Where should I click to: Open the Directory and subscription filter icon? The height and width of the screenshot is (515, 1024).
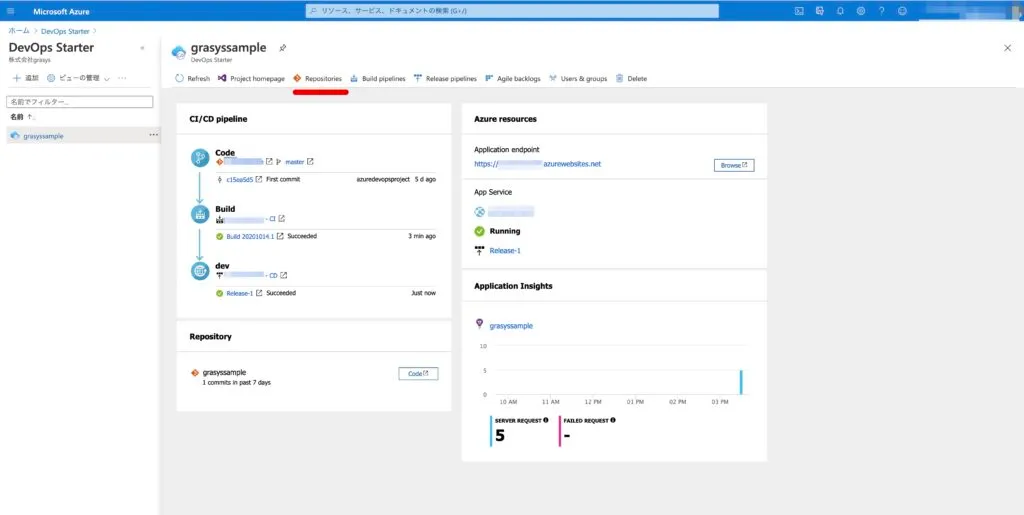pyautogui.click(x=820, y=11)
